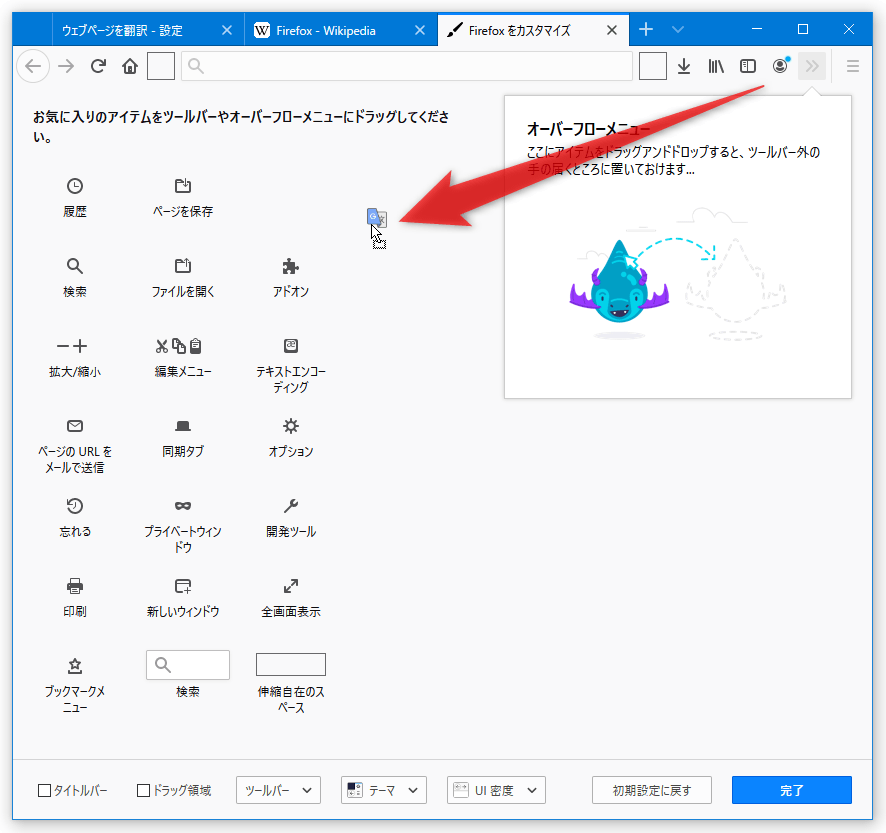The image size is (886, 833).
Task: Close the Firefox - Wikipedia tab
Action: (420, 30)
